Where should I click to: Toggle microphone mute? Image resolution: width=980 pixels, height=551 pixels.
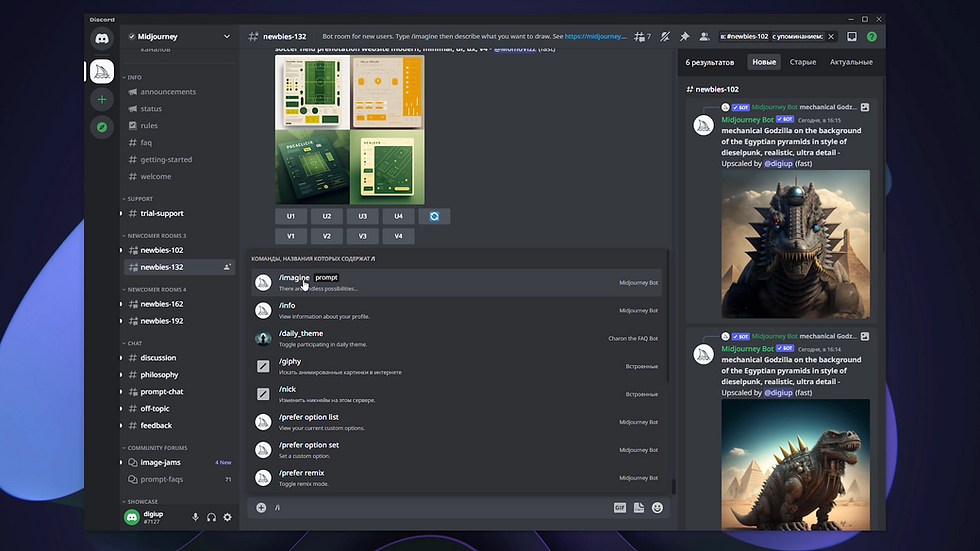pos(195,517)
